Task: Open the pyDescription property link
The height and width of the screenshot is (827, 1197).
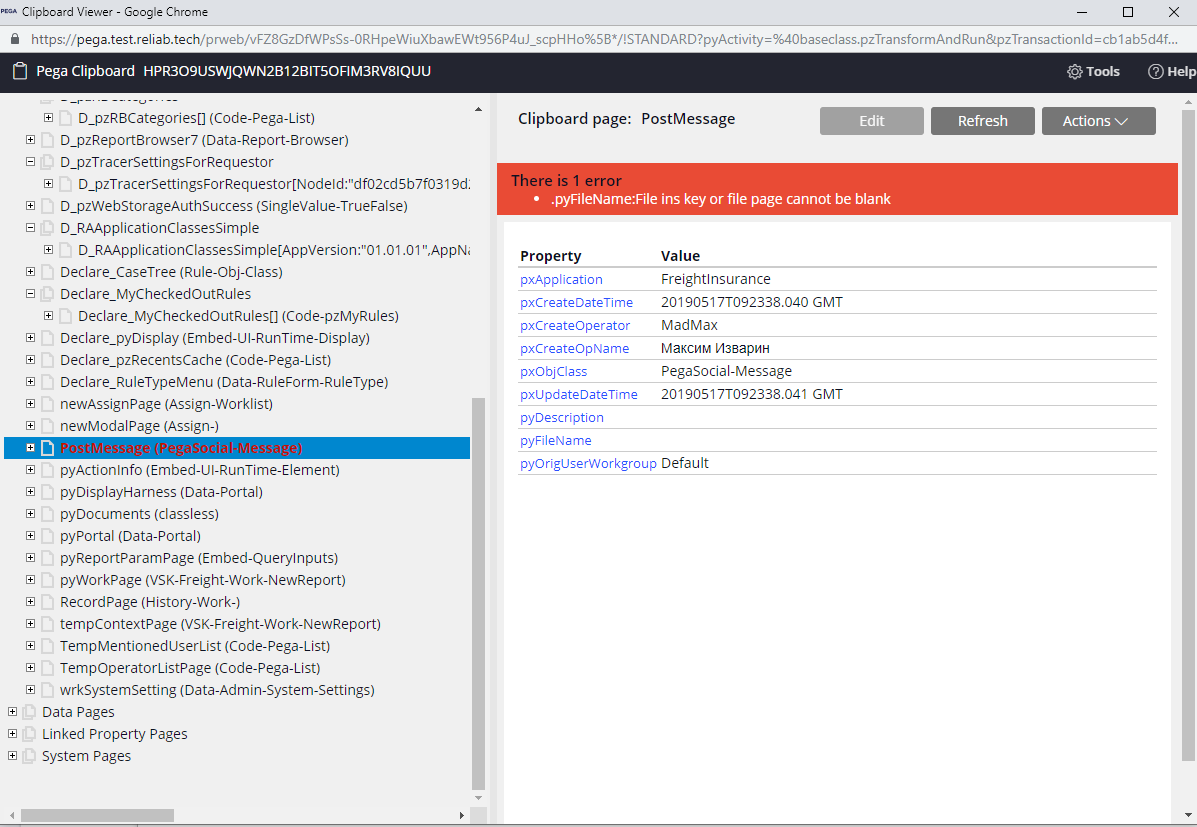Action: click(562, 418)
